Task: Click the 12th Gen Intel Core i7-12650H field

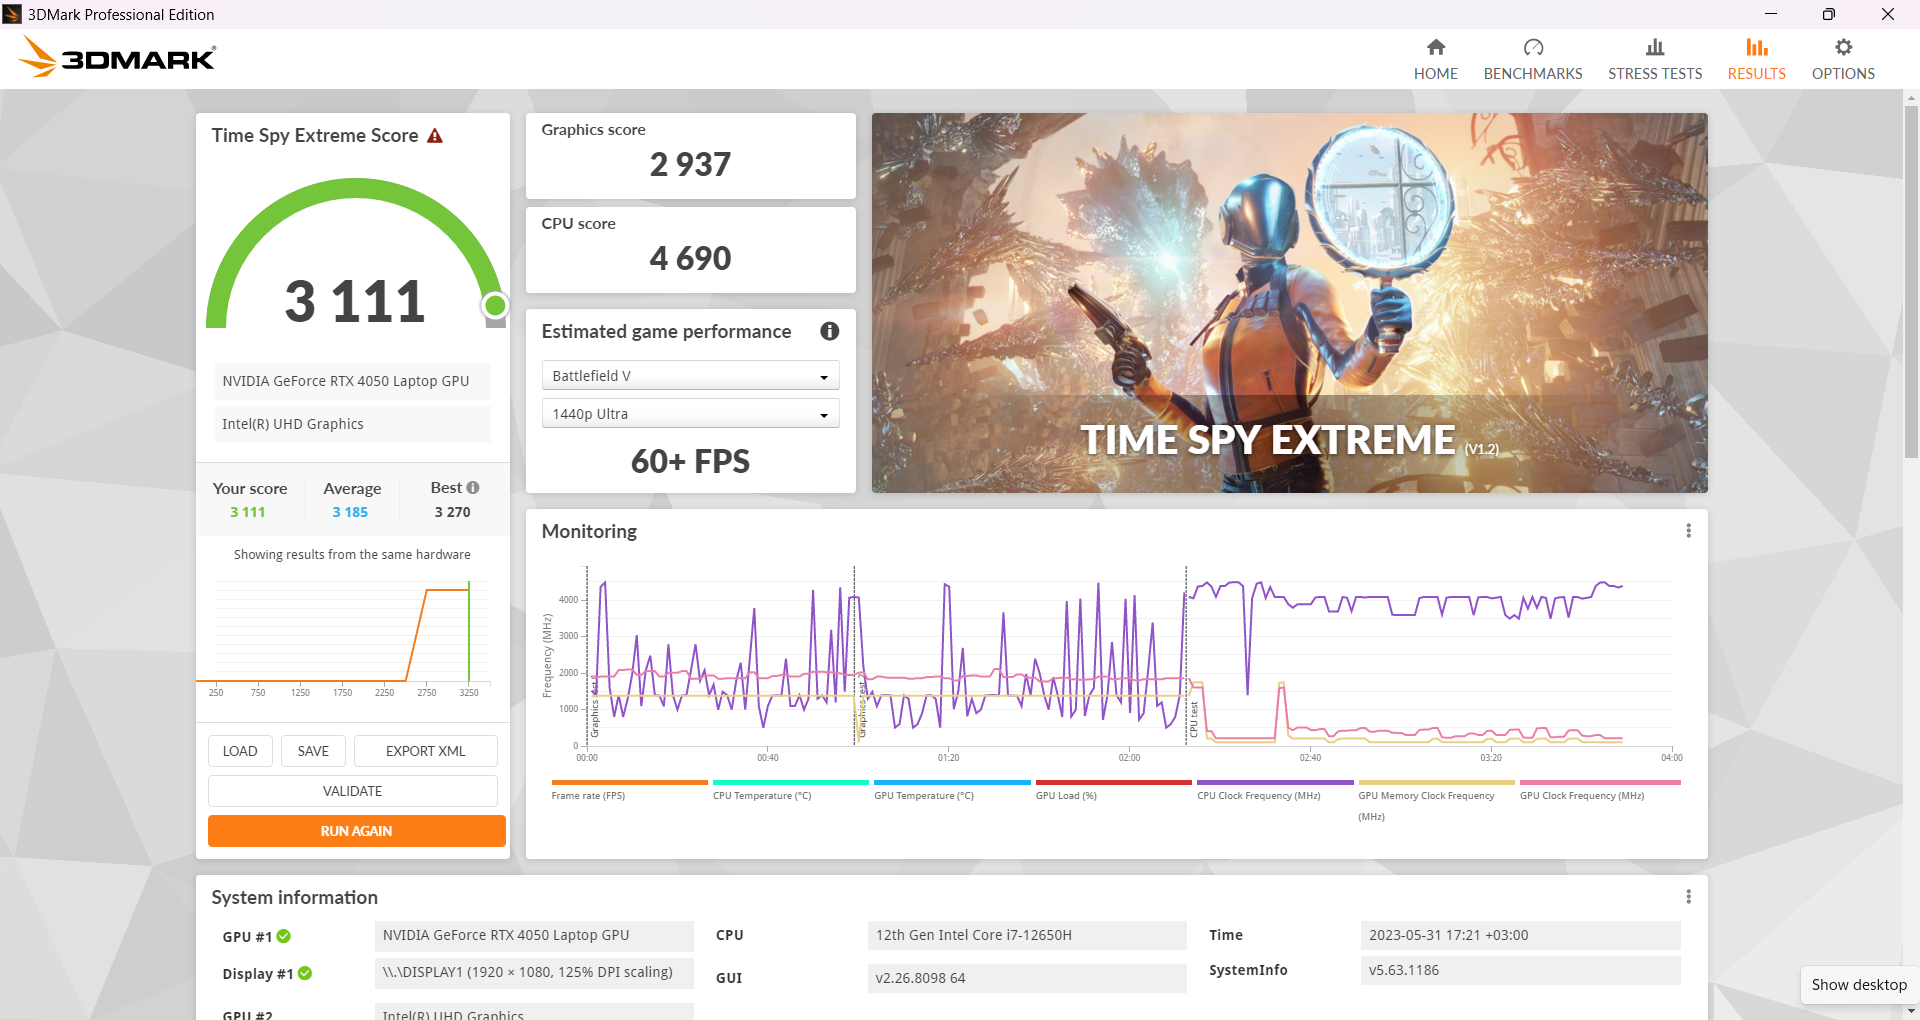Action: (1027, 935)
